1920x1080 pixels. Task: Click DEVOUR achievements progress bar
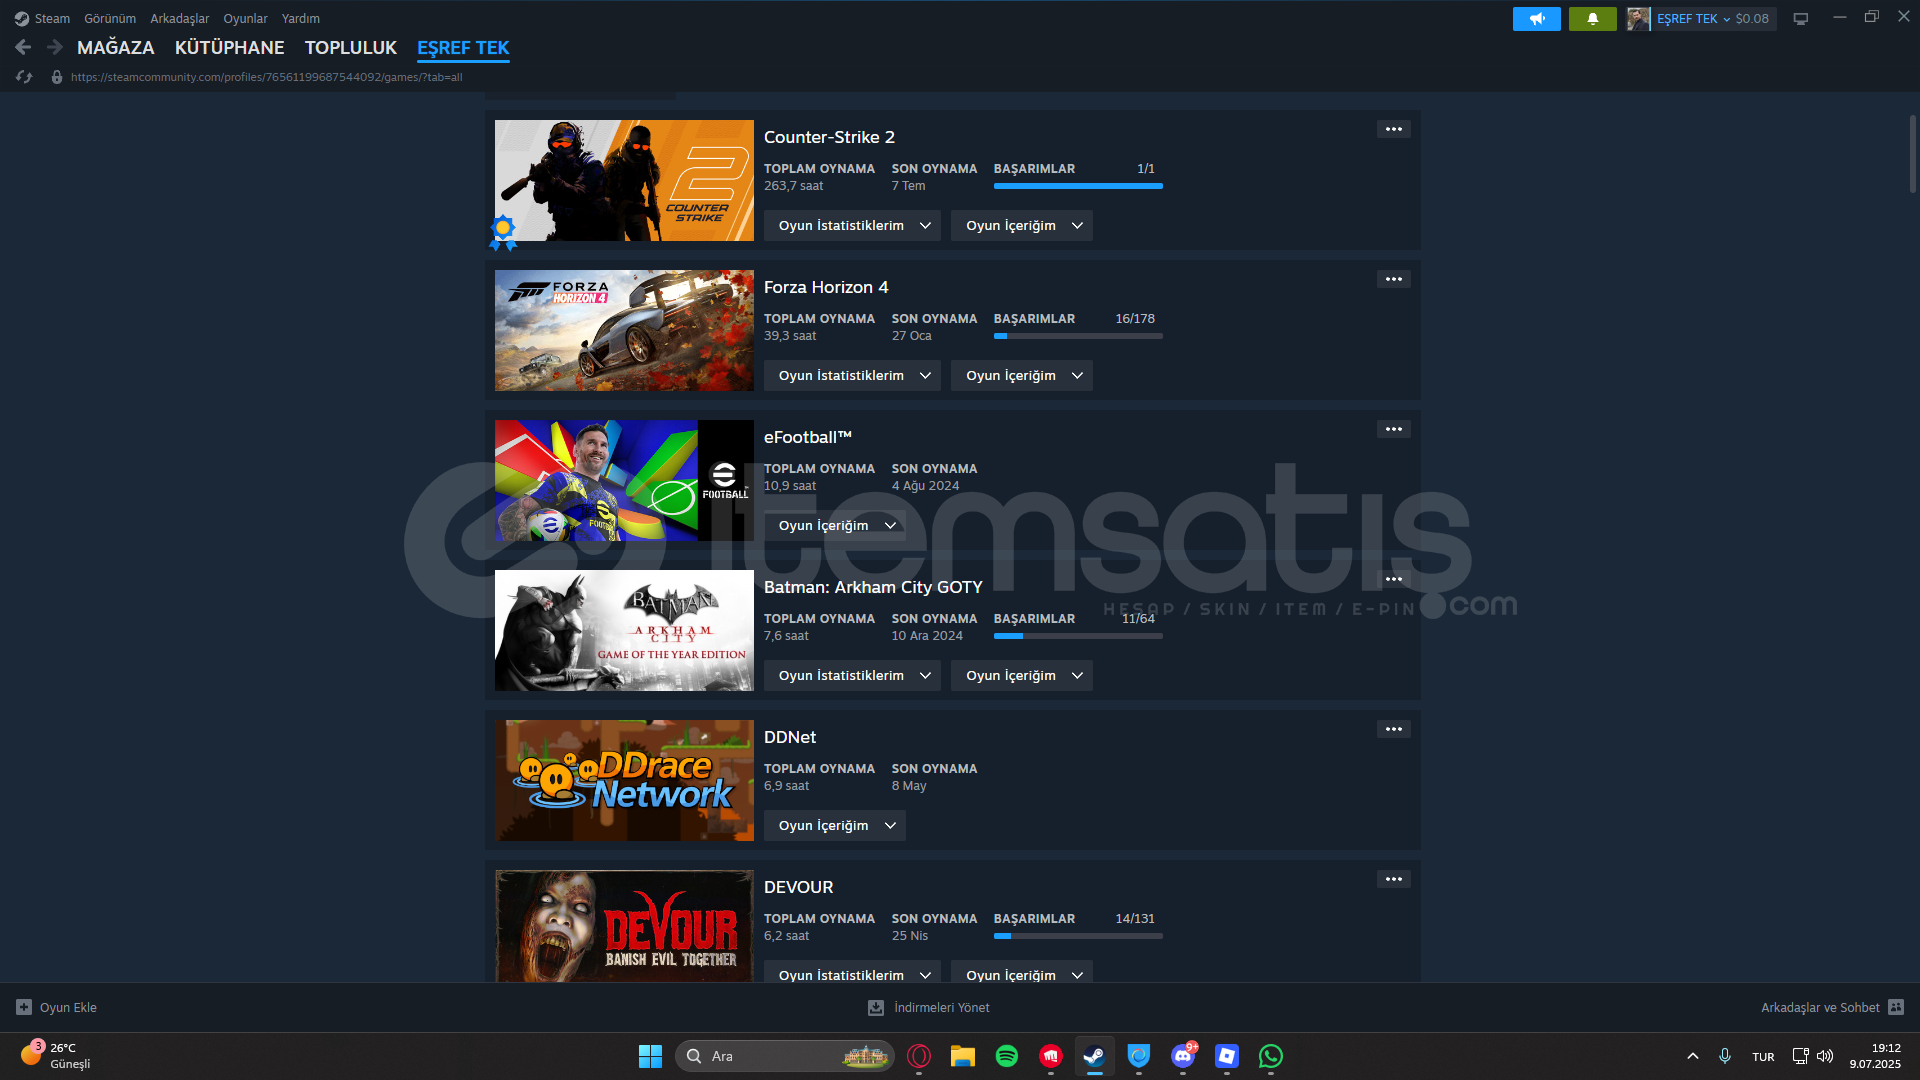click(1078, 936)
